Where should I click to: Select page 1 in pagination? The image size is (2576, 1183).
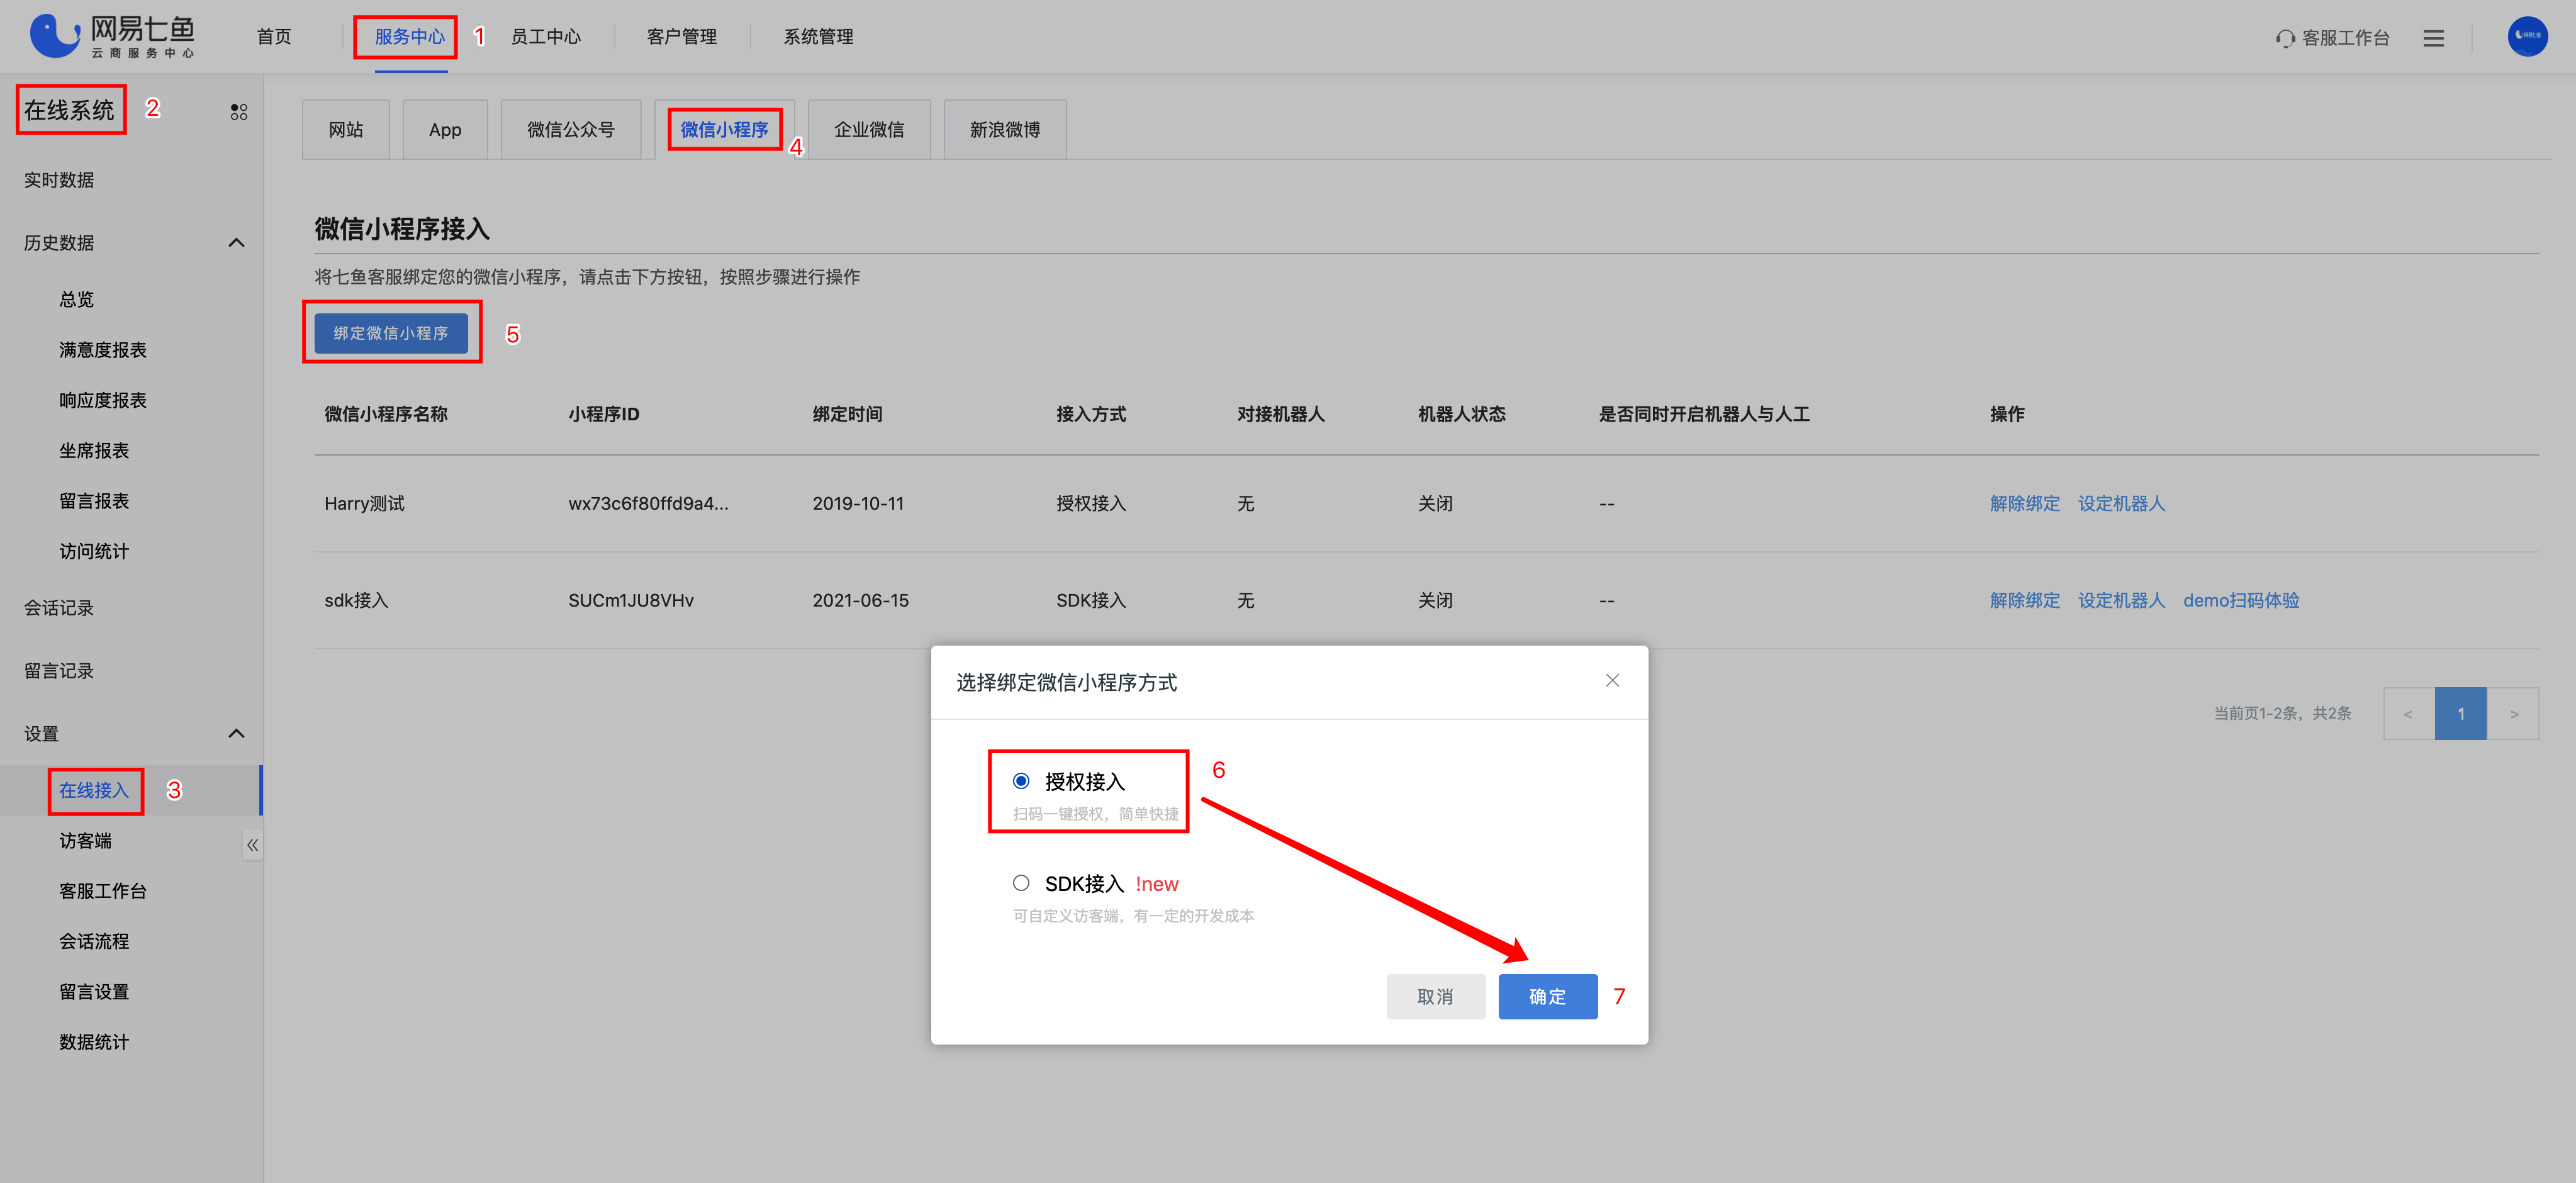pyautogui.click(x=2461, y=714)
